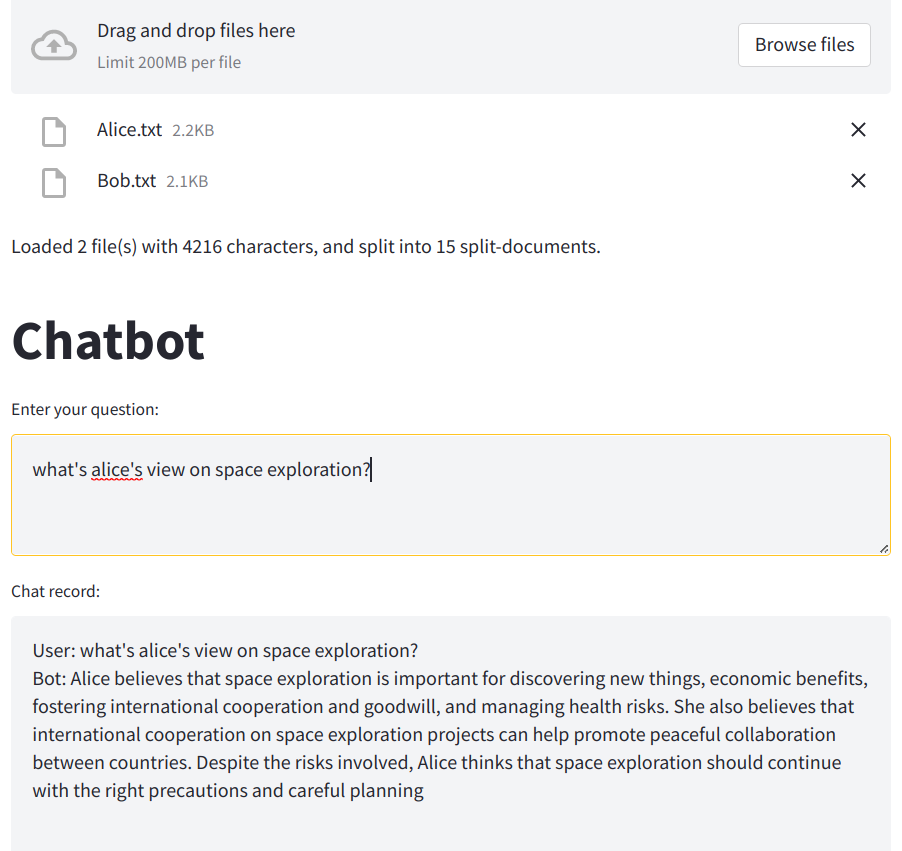This screenshot has height=851, width=902.
Task: Click the 2.1KB file size label
Action: [x=187, y=181]
